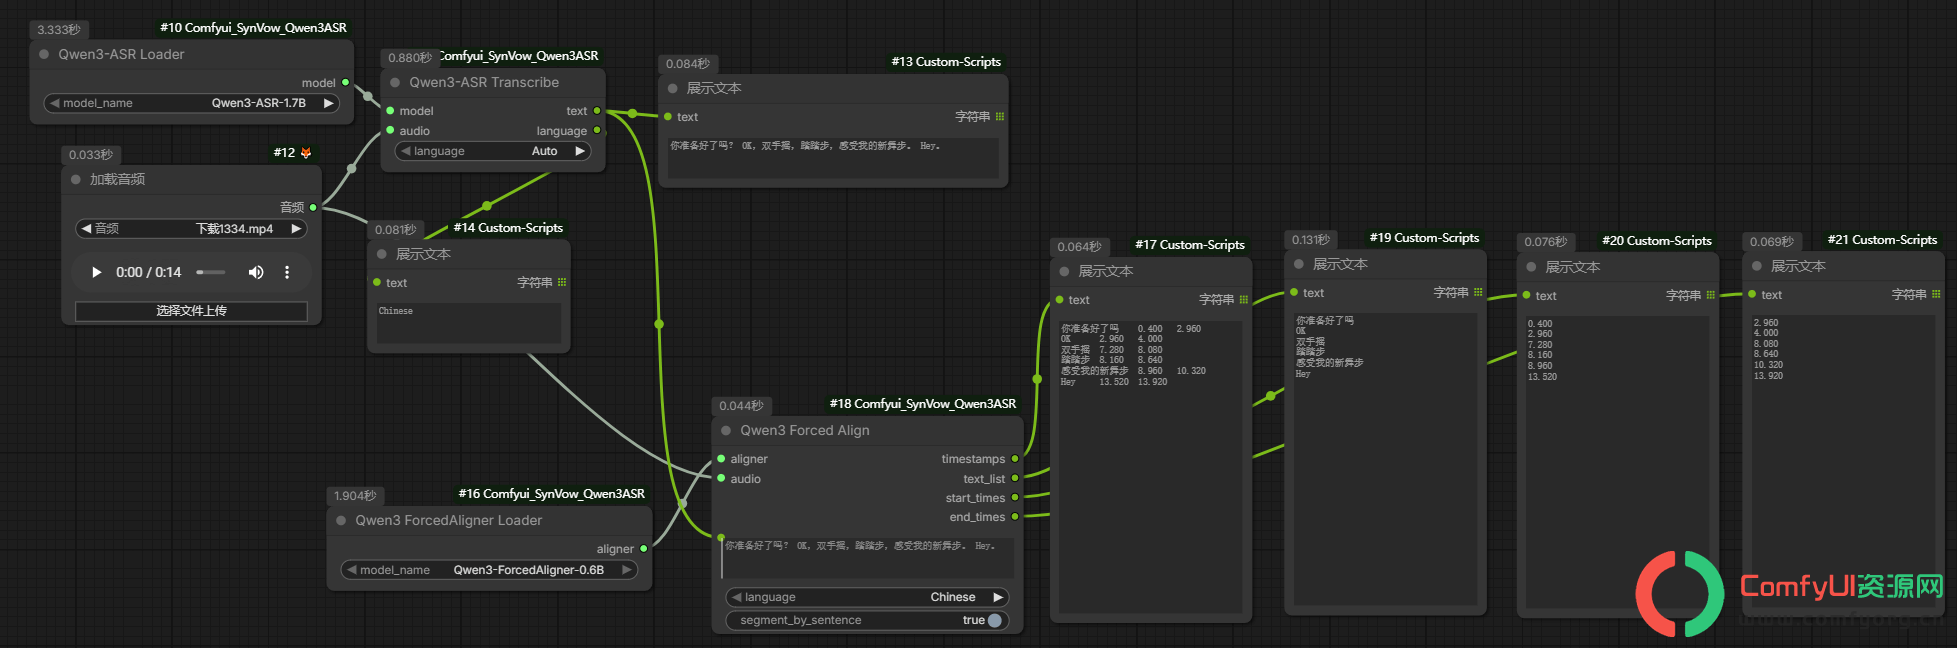Click the 字符串 grid icon on node #13
Viewport: 1957px width, 648px height.
pyautogui.click(x=1000, y=117)
